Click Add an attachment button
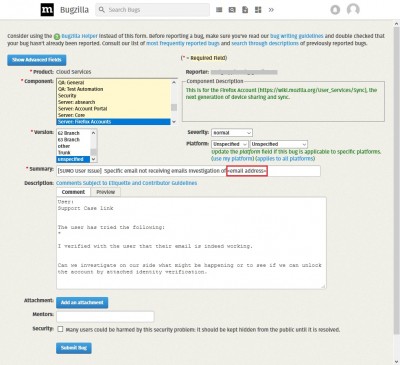The height and width of the screenshot is (365, 400). tap(82, 303)
